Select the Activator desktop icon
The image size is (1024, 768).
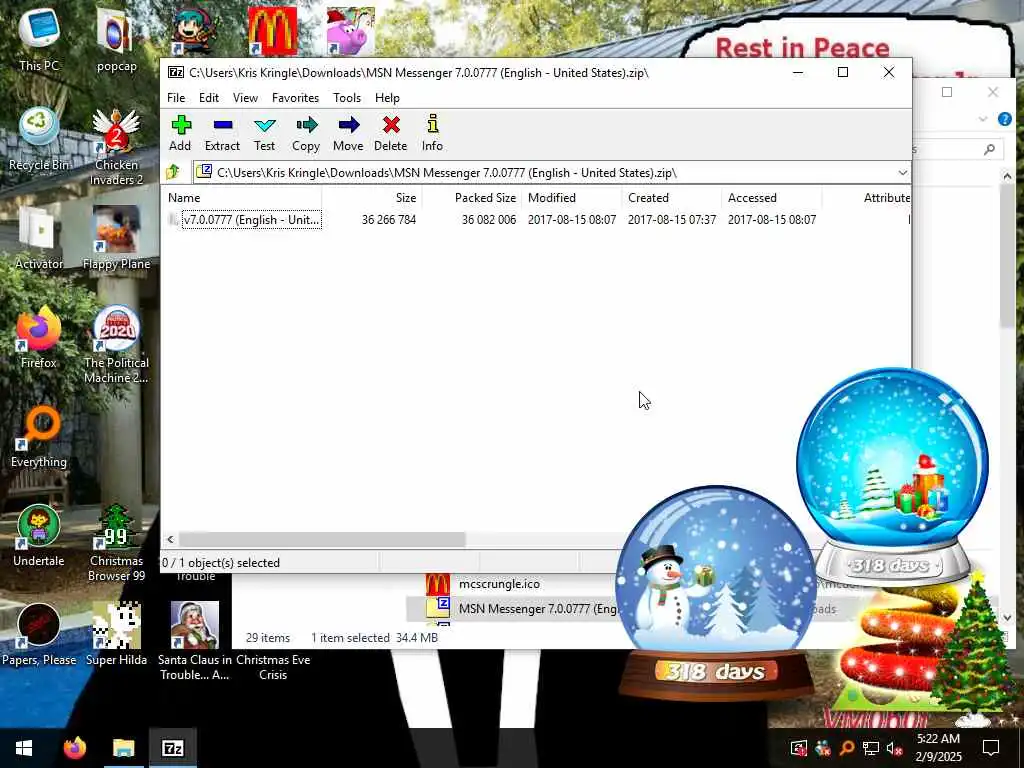(39, 238)
